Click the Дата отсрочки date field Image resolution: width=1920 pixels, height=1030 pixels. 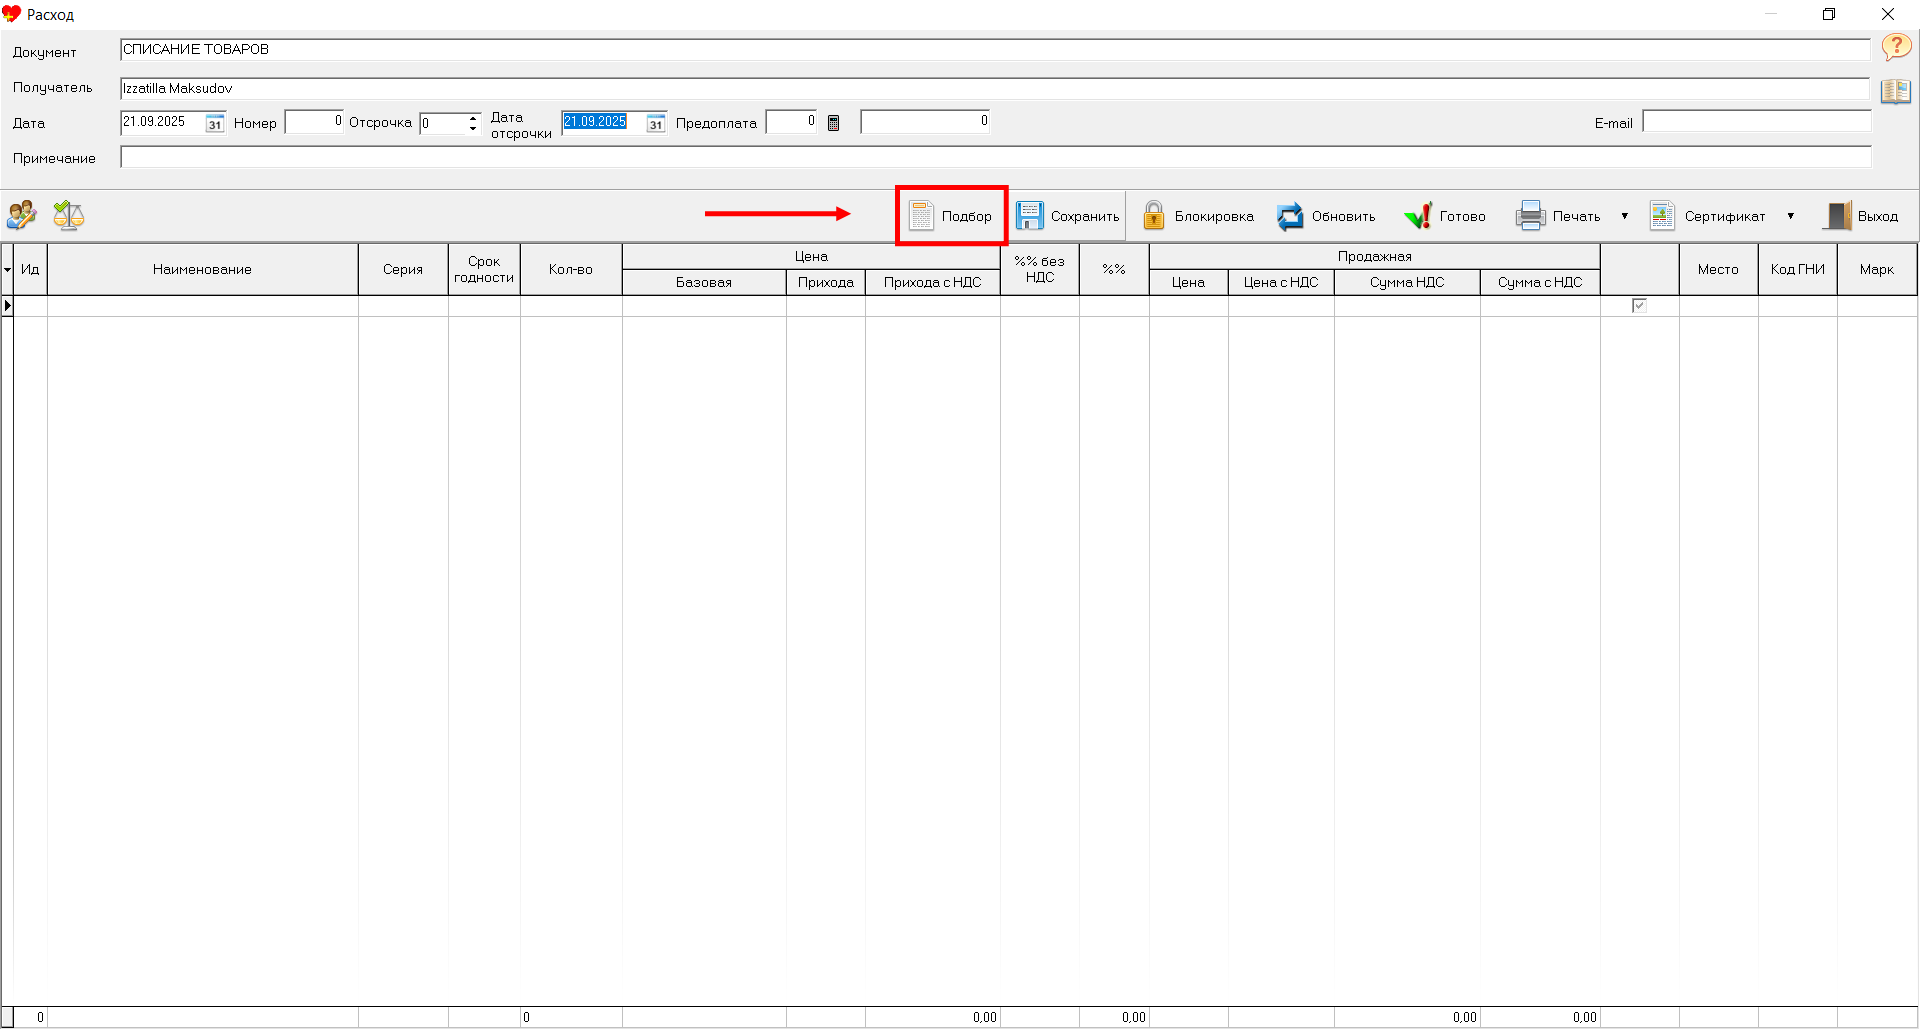pyautogui.click(x=603, y=122)
